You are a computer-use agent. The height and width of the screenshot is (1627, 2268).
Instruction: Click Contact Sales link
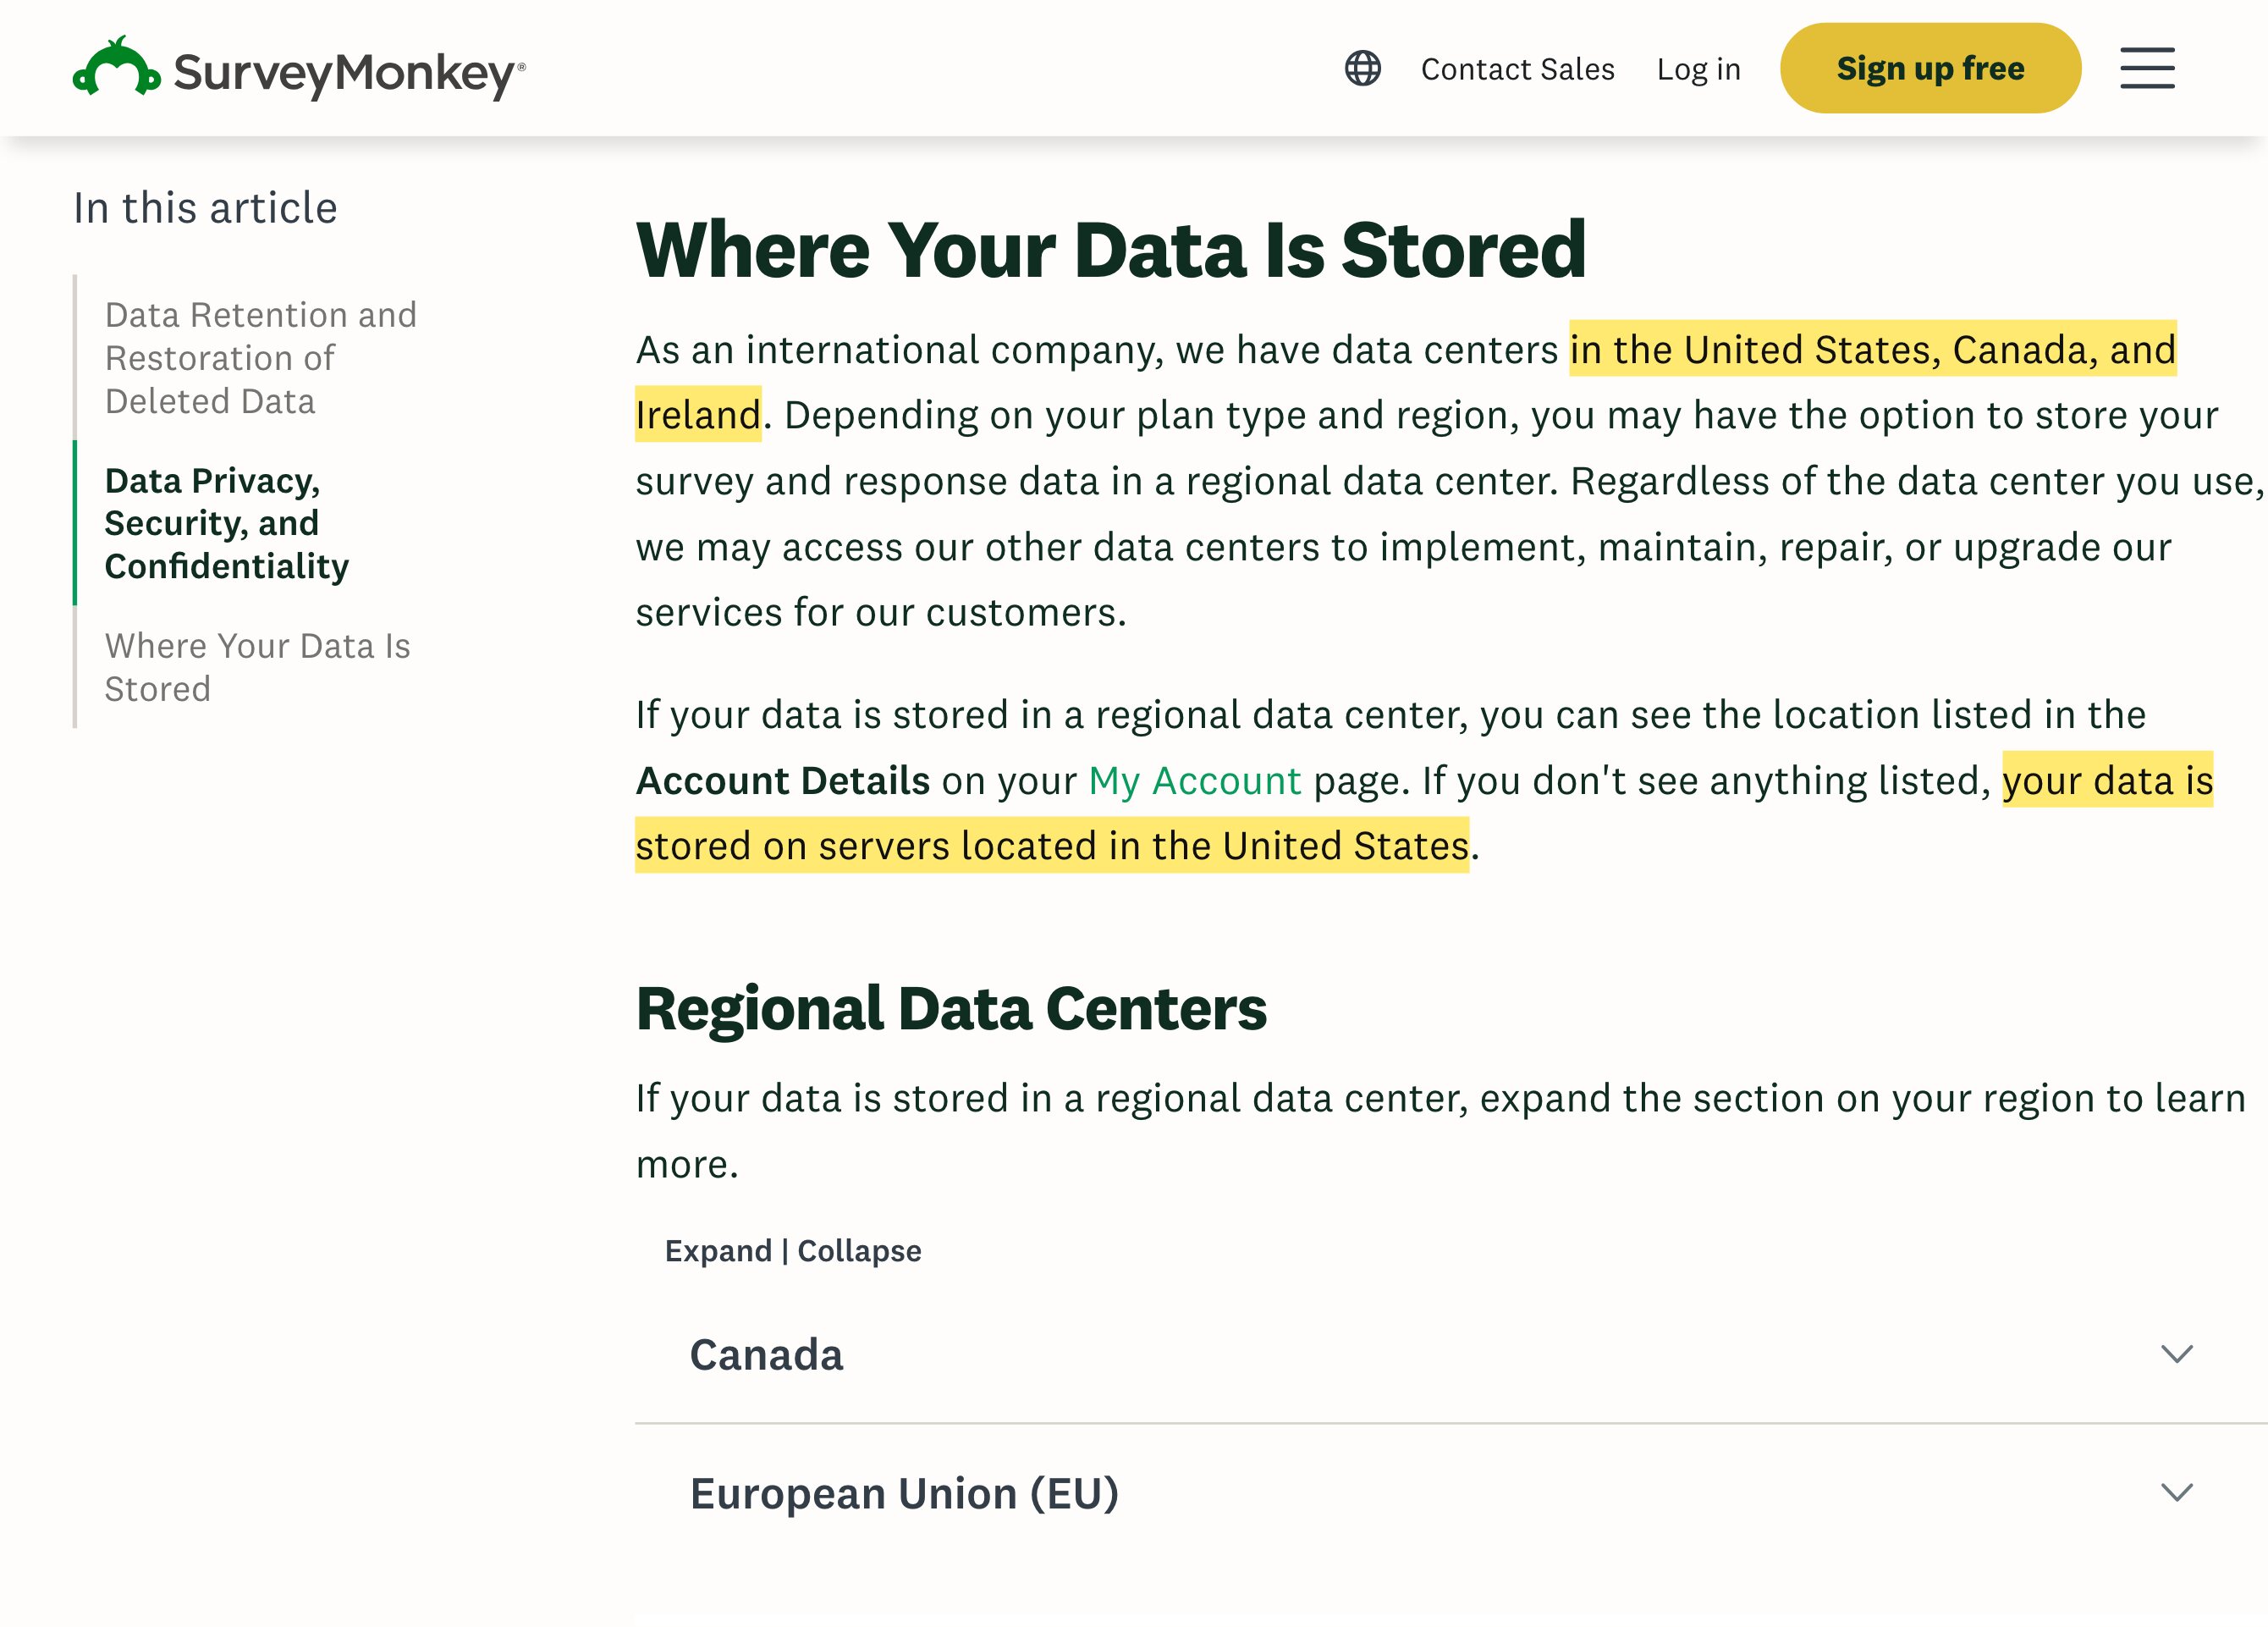tap(1517, 69)
